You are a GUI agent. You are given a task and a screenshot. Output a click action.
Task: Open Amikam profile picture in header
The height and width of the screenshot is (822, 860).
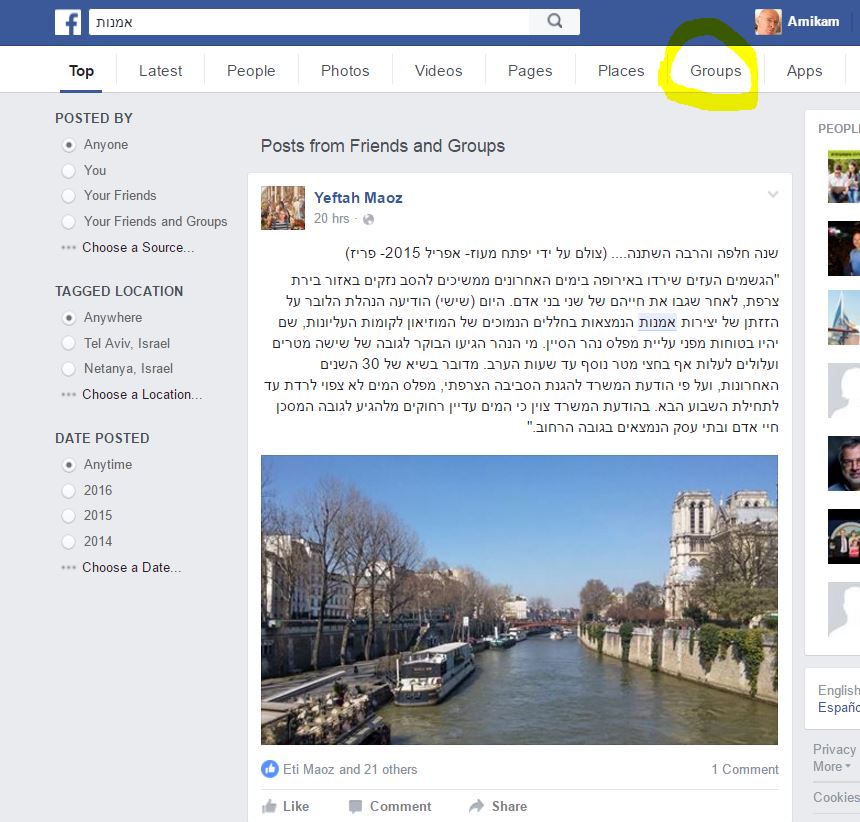(x=768, y=22)
